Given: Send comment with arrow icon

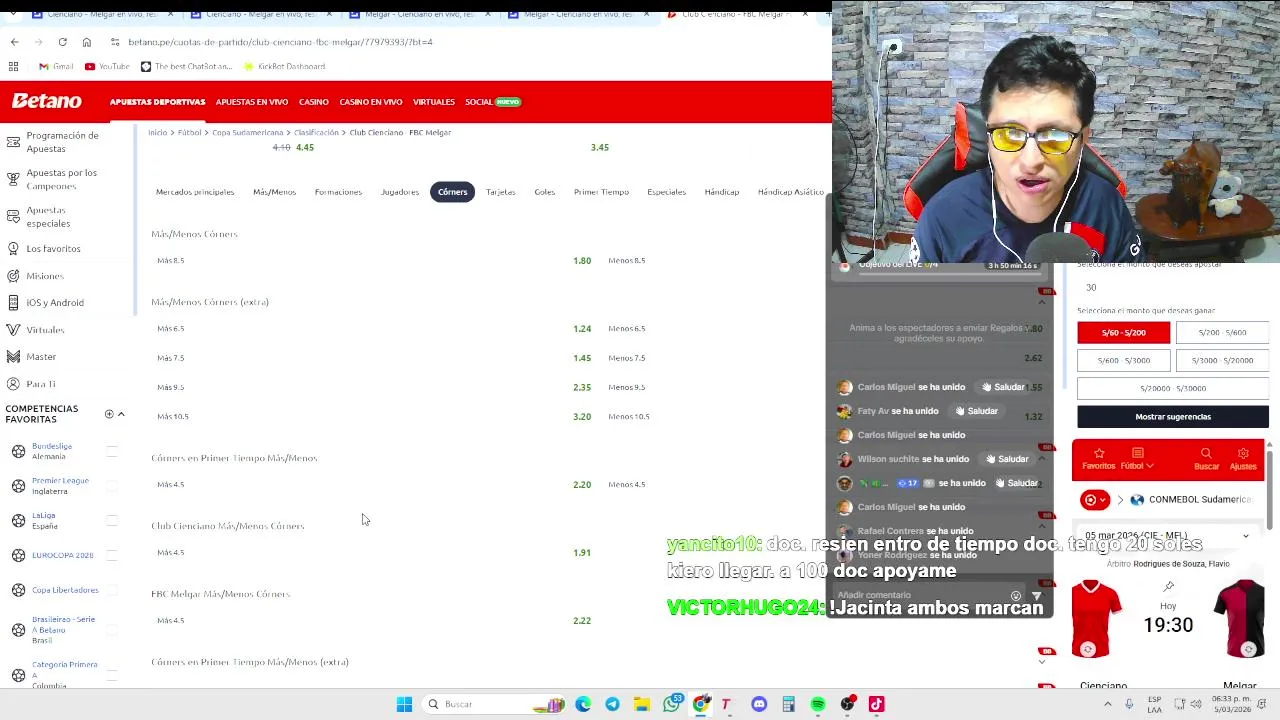Looking at the screenshot, I should [x=1036, y=596].
